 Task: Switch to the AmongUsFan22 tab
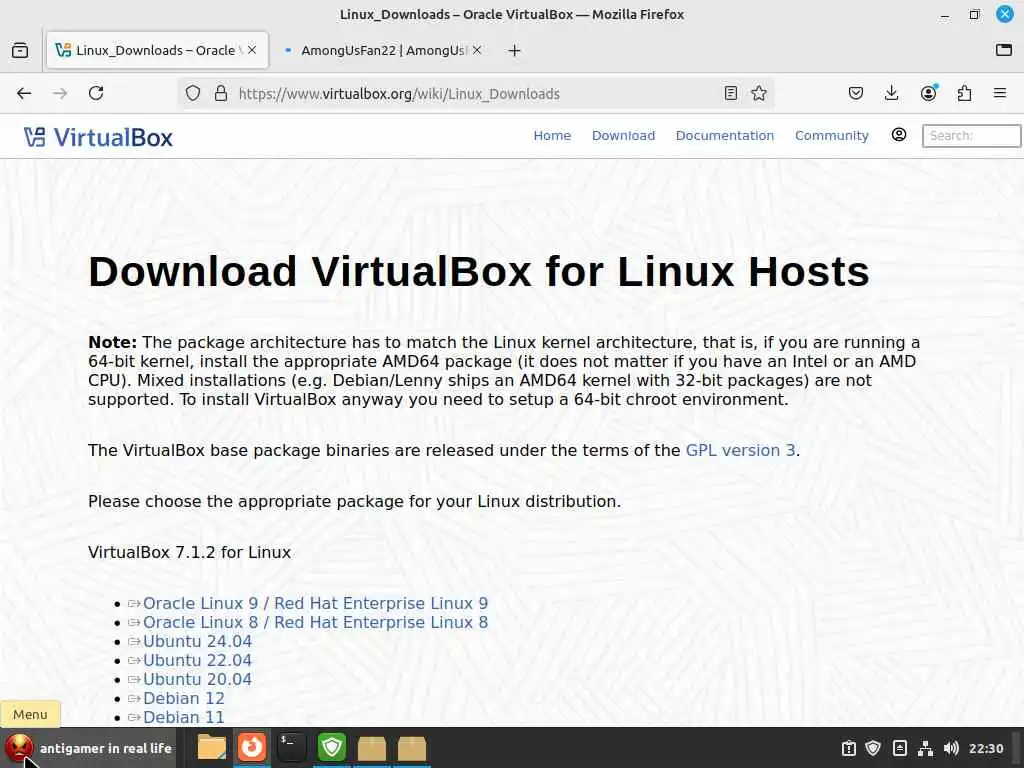tap(383, 50)
